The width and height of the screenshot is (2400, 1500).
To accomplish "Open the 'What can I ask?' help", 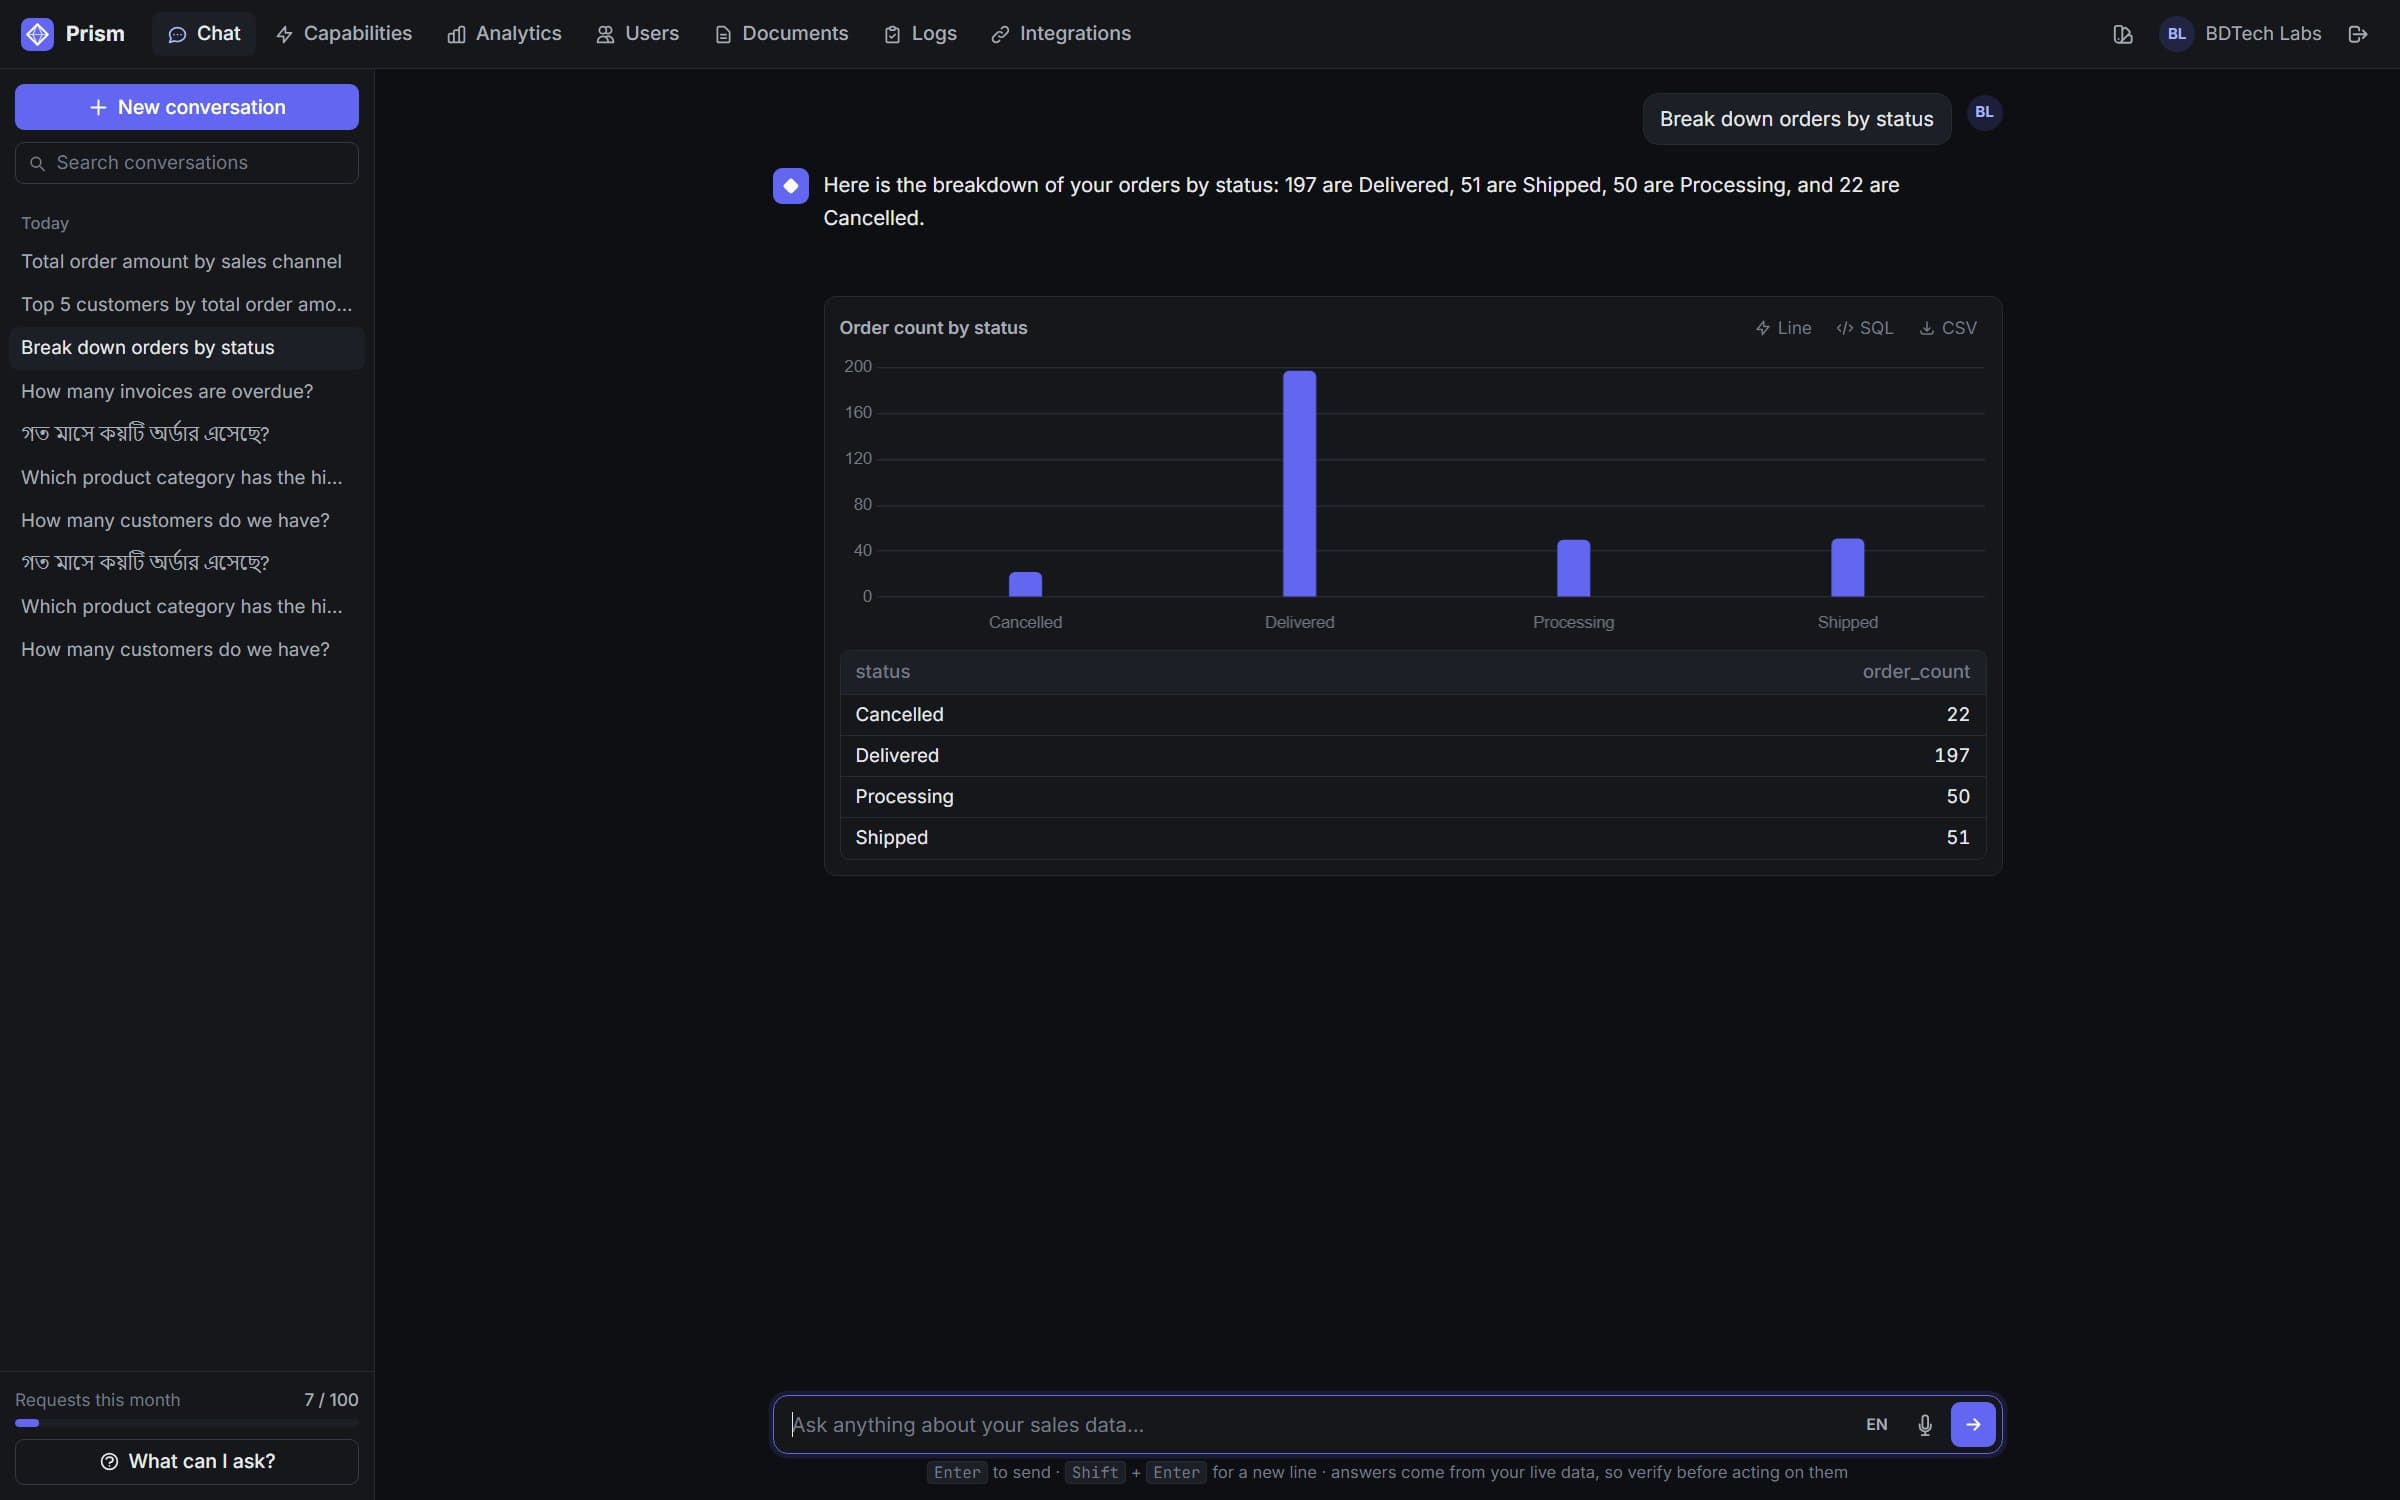I will tap(187, 1462).
